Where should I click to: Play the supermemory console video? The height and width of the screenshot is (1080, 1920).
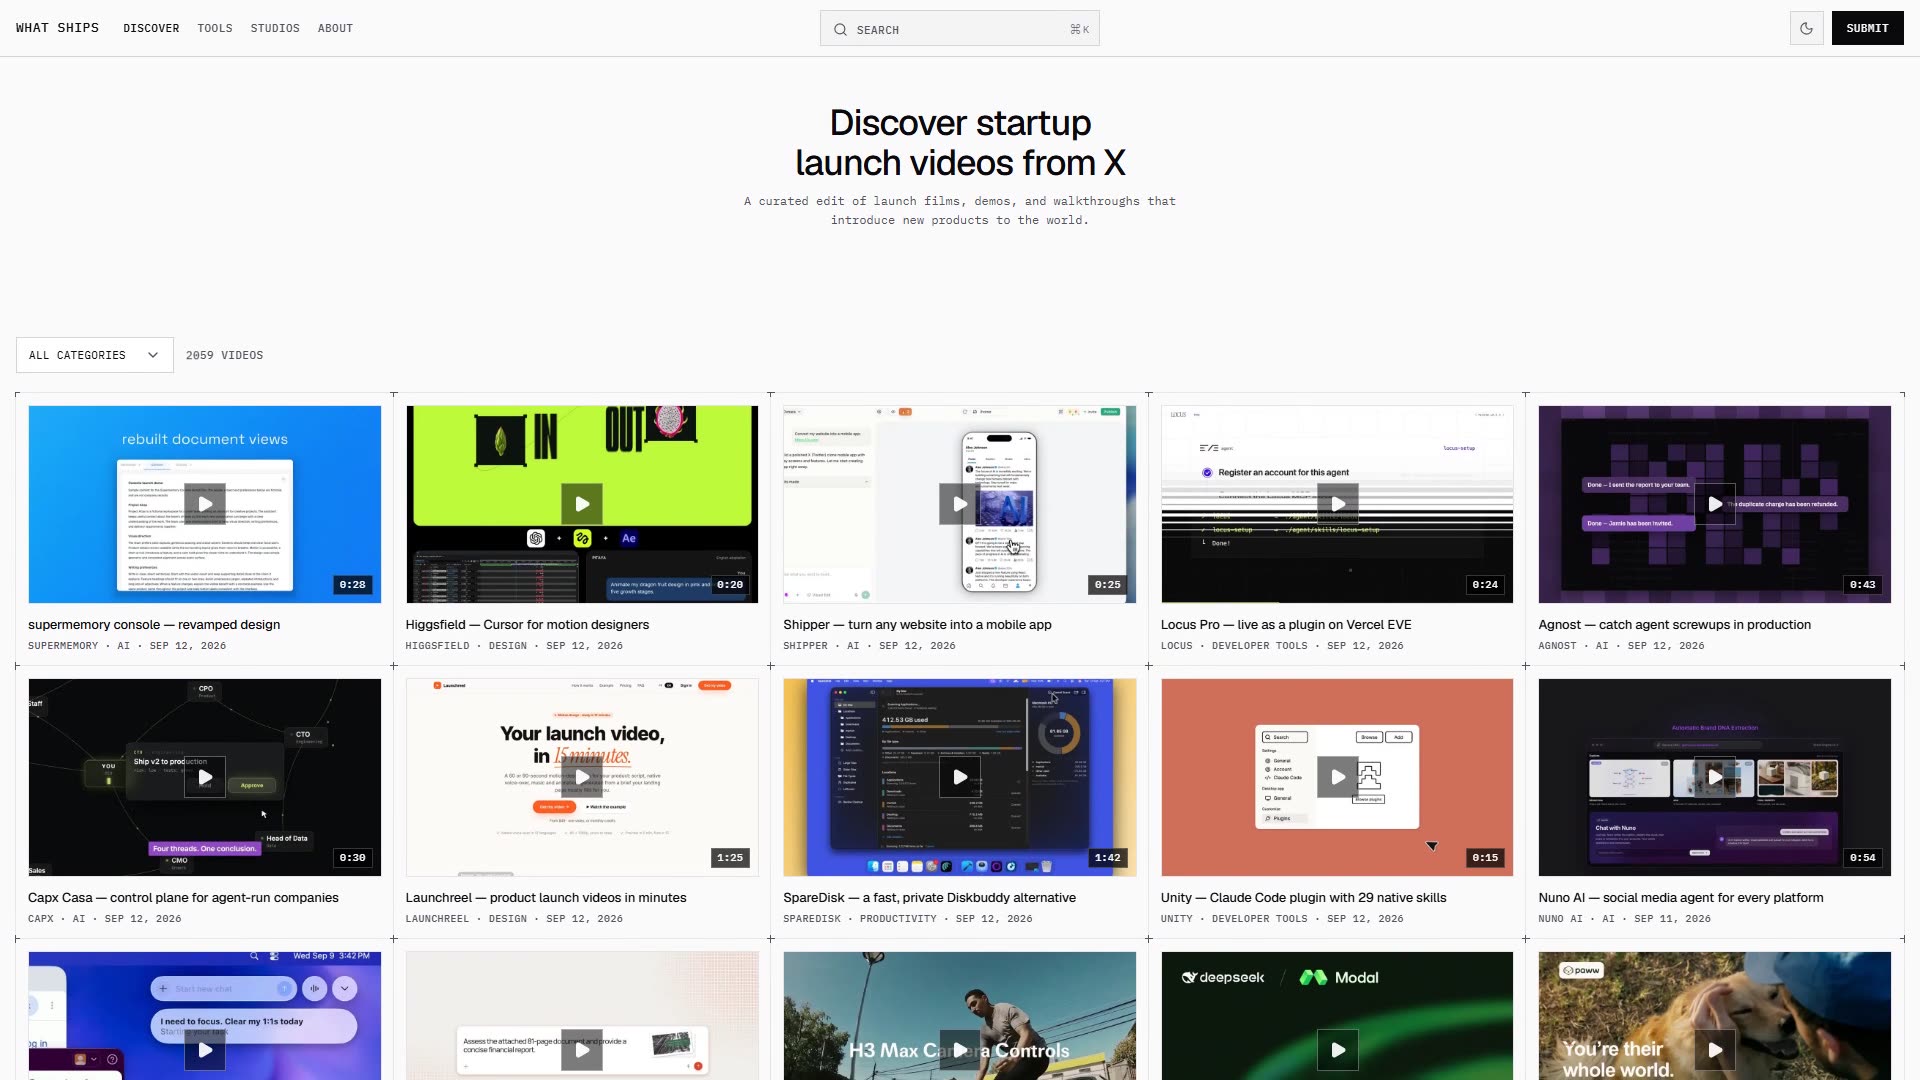click(x=204, y=504)
